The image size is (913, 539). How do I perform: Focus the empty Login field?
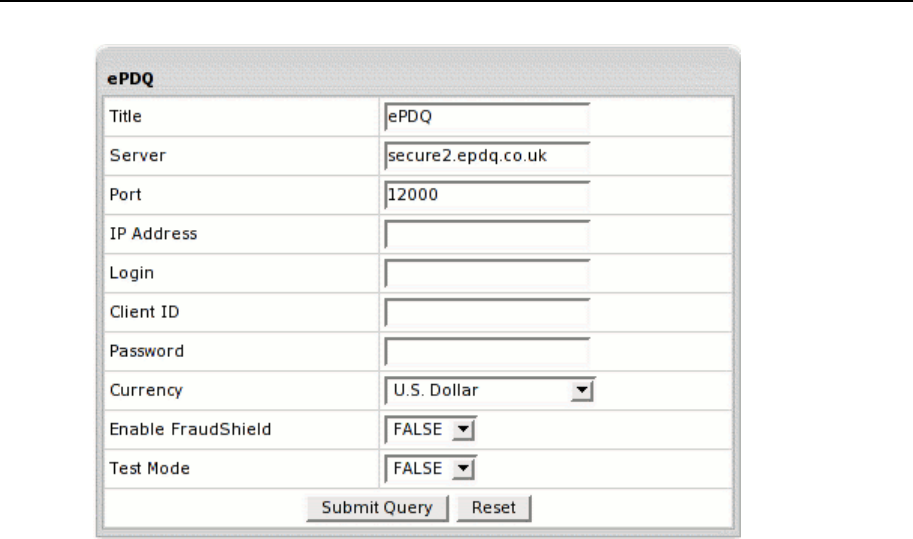click(x=487, y=273)
